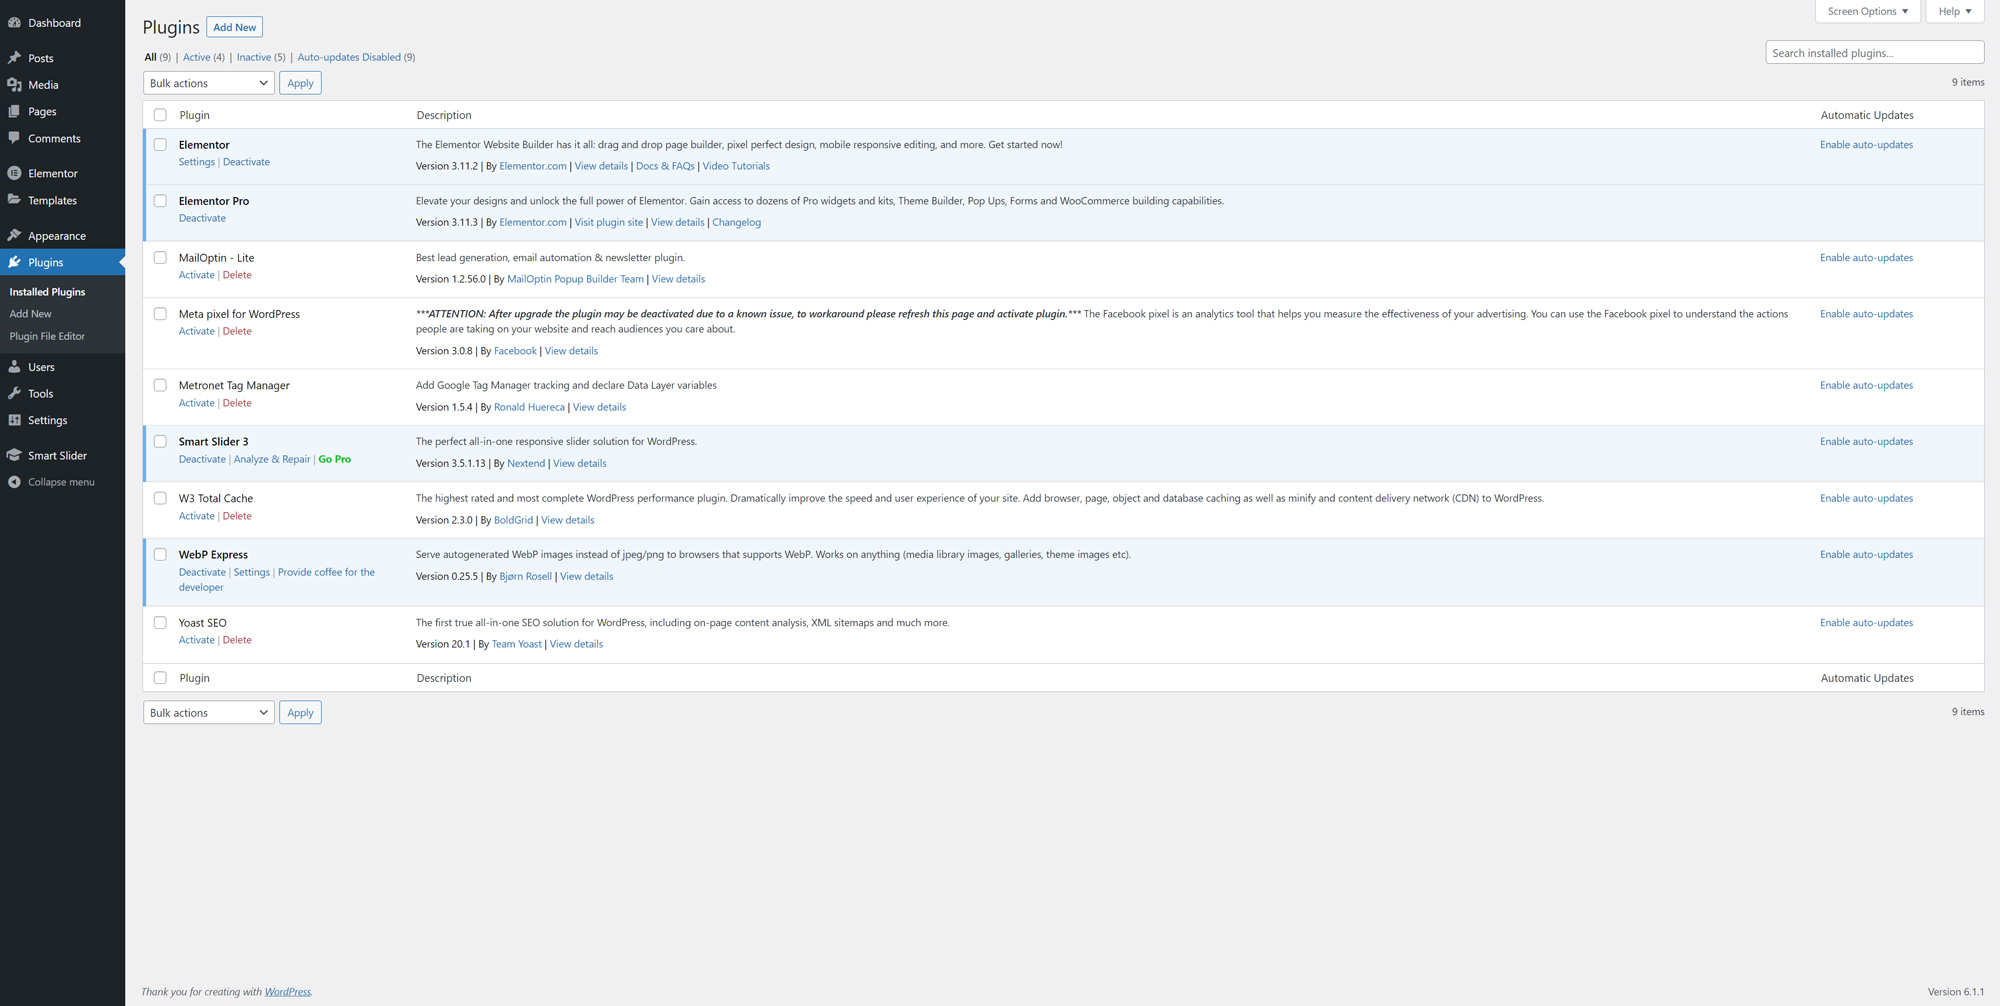Check the WebP Express checkbox
The image size is (2000, 1006).
160,554
